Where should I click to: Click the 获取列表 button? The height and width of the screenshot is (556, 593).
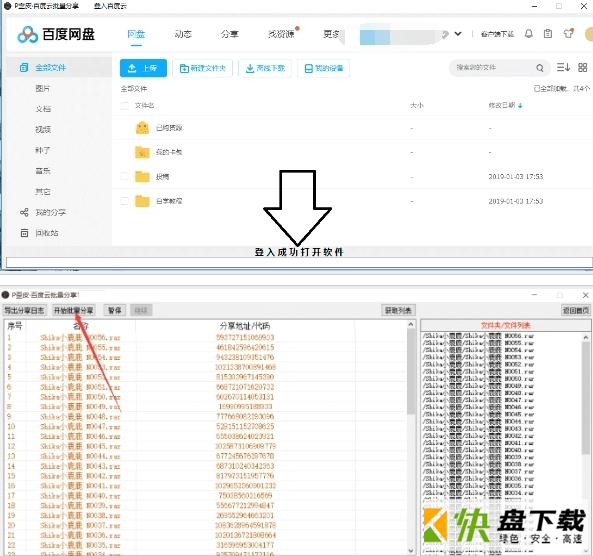(398, 311)
